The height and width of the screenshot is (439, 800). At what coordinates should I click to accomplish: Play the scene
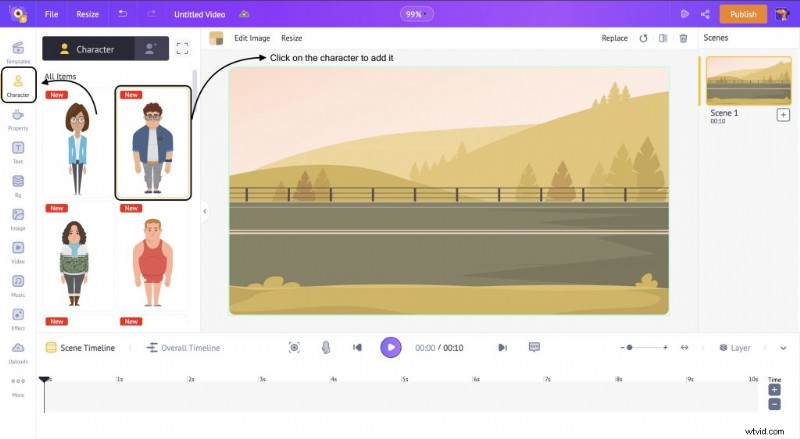[x=391, y=348]
